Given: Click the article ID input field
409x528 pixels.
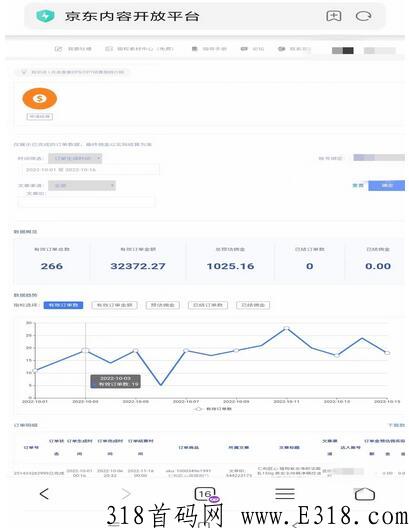Looking at the screenshot, I should coord(87,201).
